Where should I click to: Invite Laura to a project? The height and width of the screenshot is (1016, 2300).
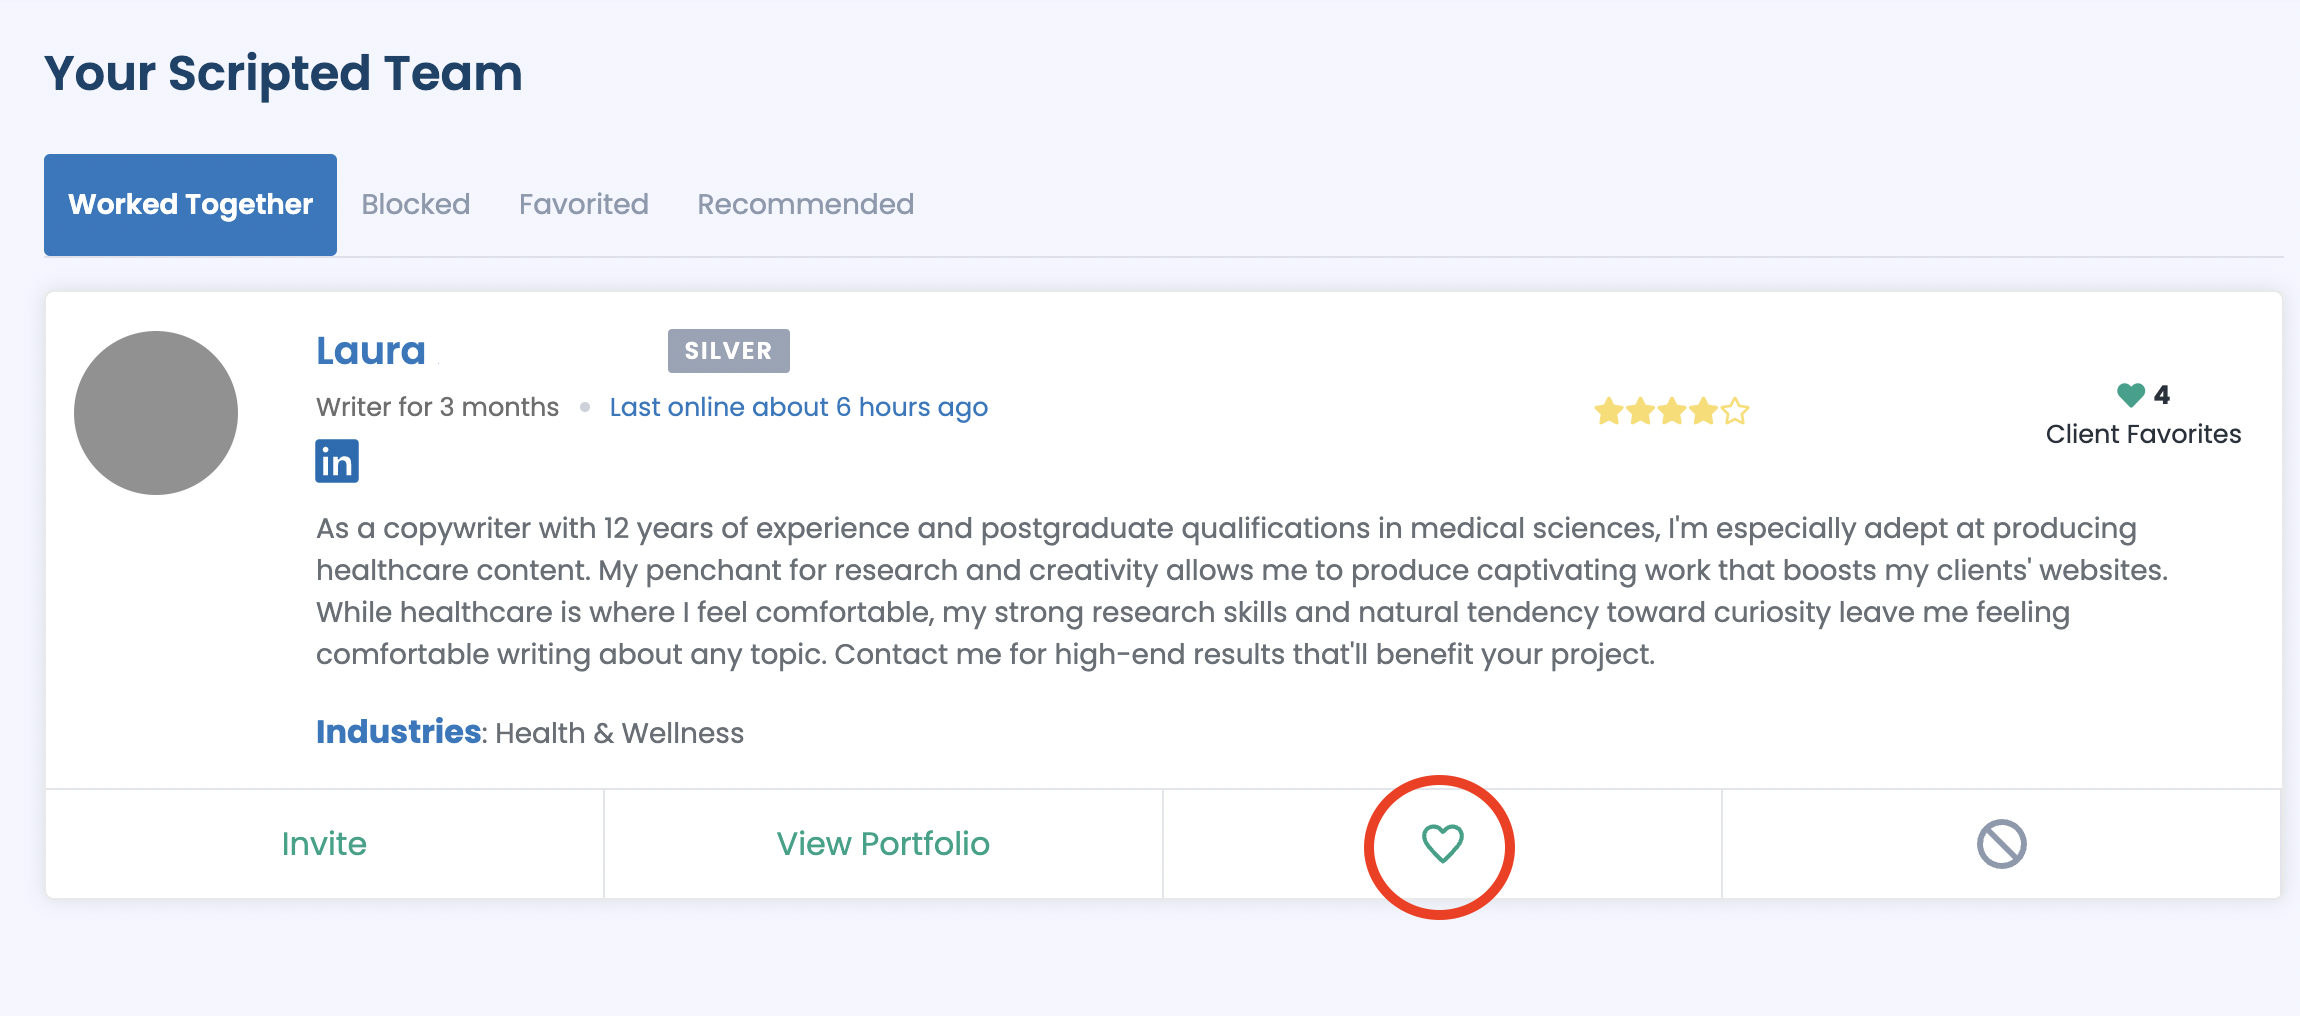[x=324, y=844]
